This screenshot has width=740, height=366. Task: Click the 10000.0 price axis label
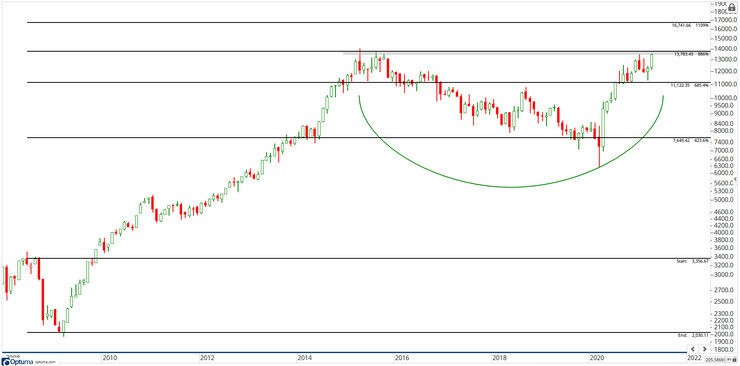click(726, 98)
